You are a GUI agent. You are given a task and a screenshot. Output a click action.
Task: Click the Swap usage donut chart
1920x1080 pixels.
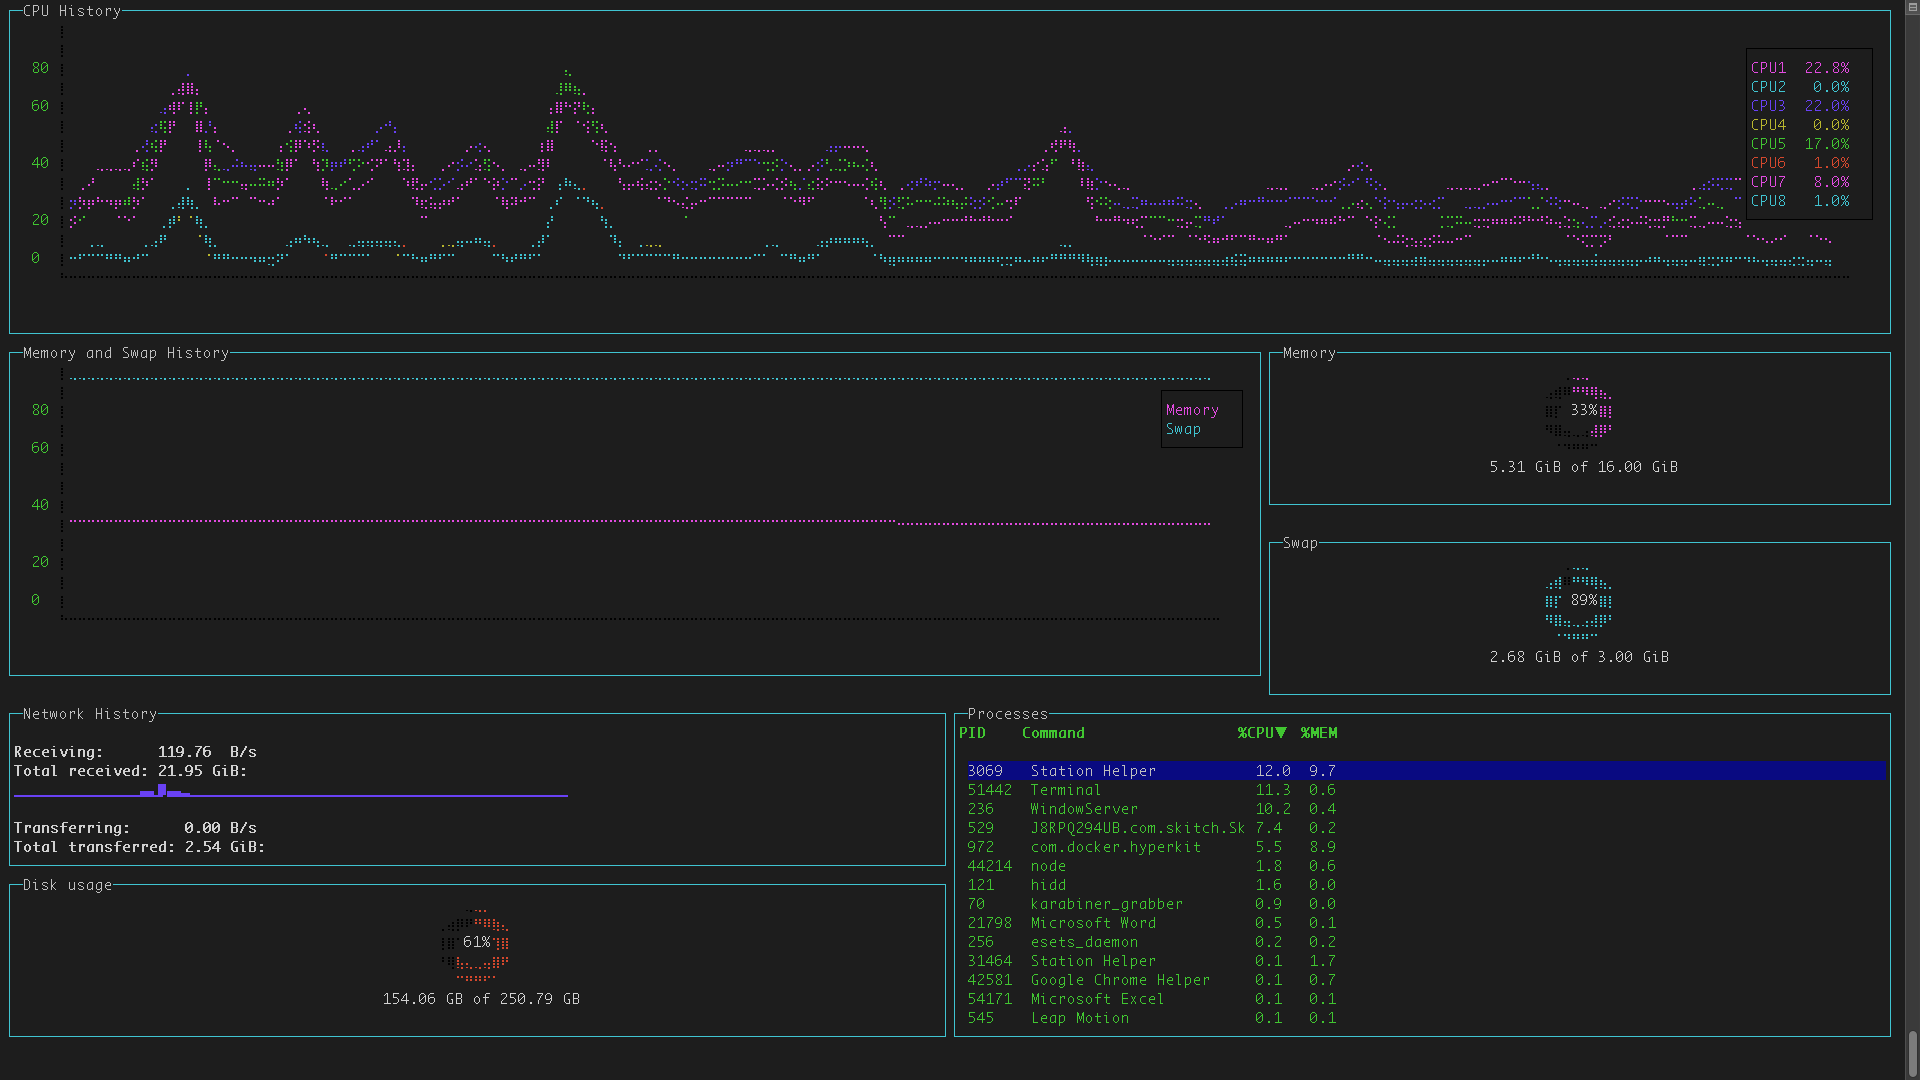(1578, 601)
